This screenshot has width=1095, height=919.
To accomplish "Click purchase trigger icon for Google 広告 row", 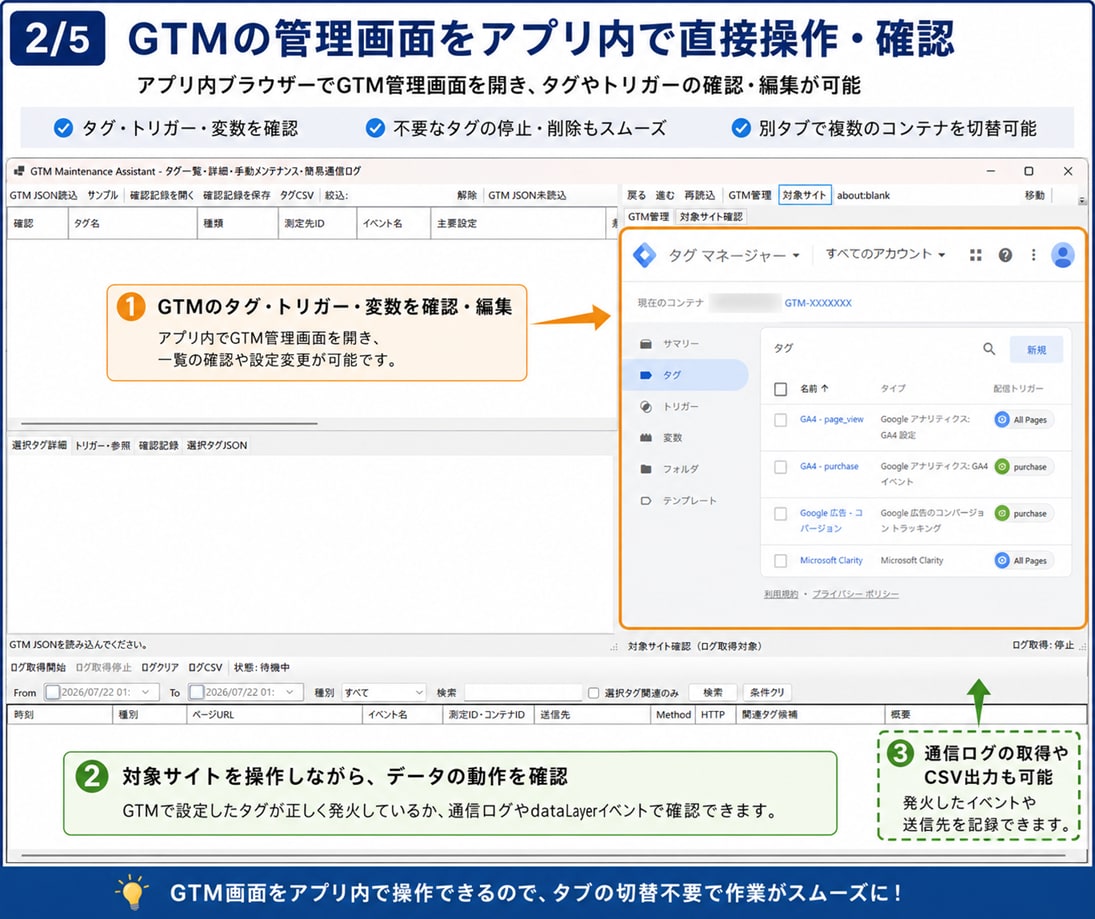I will point(1001,513).
